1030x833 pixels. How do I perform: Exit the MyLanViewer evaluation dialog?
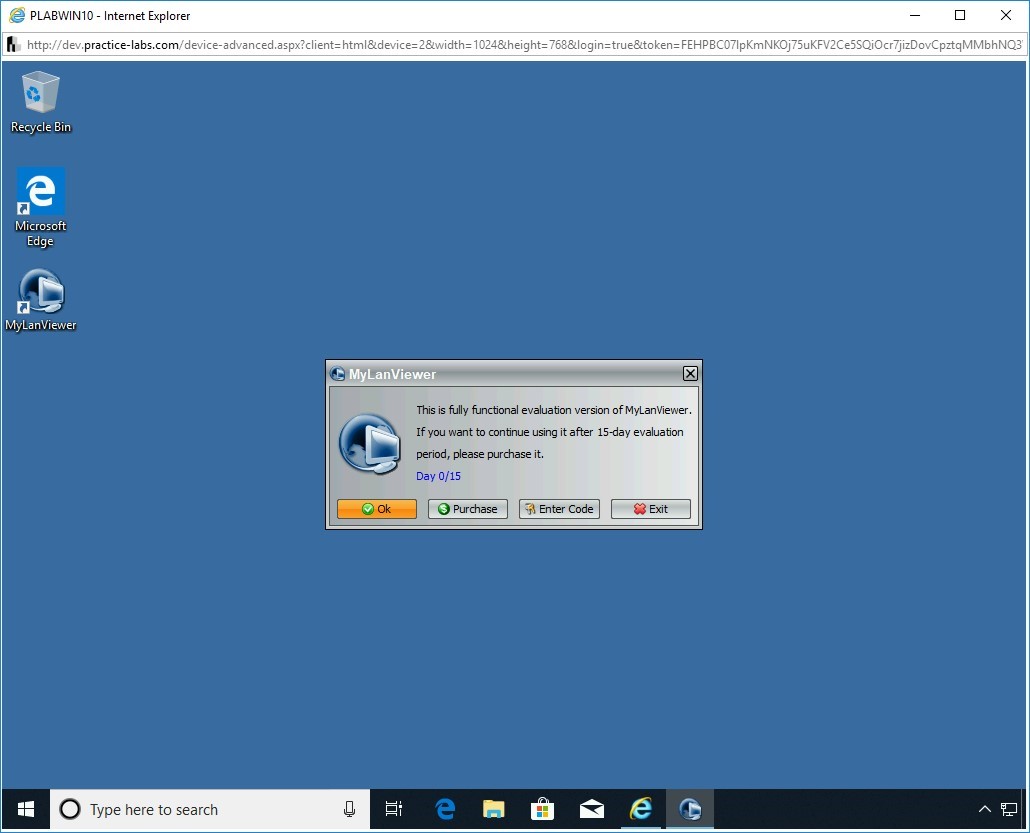coord(651,509)
